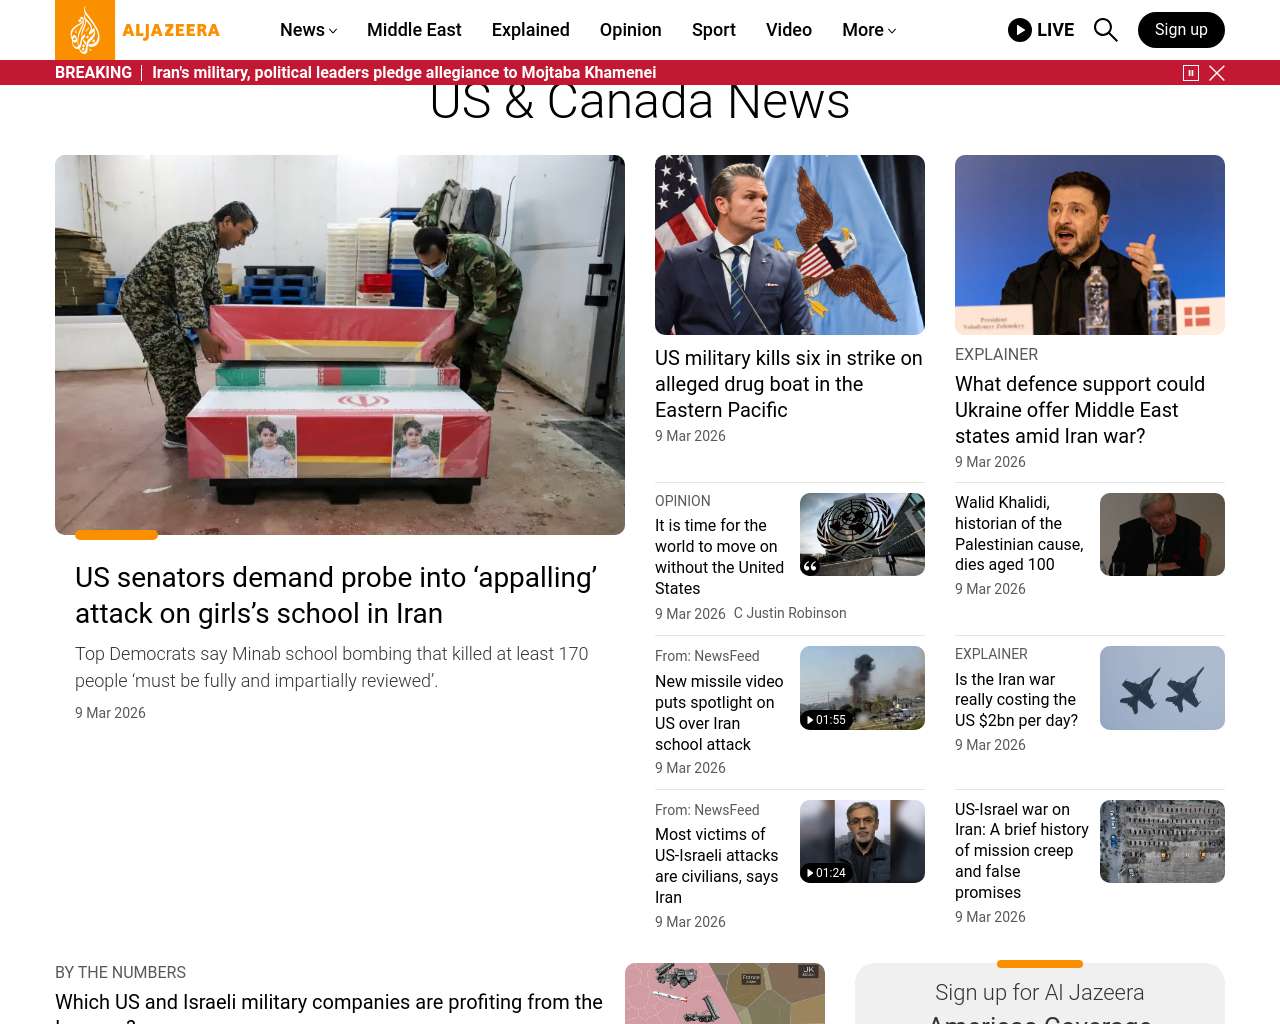Image resolution: width=1280 pixels, height=1024 pixels.
Task: Dismiss the breaking news banner
Action: click(x=1217, y=73)
